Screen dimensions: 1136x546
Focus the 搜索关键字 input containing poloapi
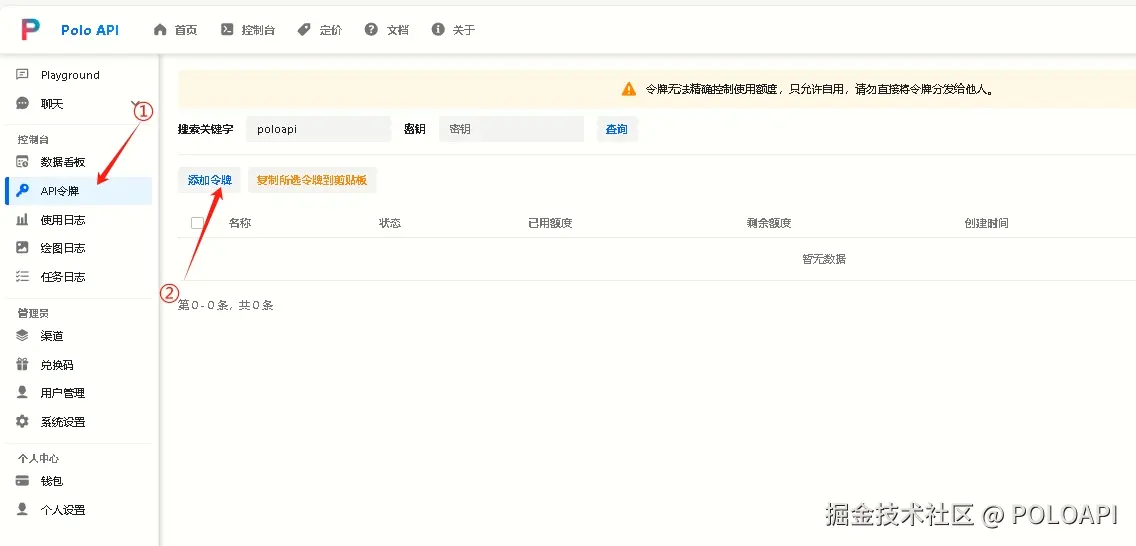[318, 129]
